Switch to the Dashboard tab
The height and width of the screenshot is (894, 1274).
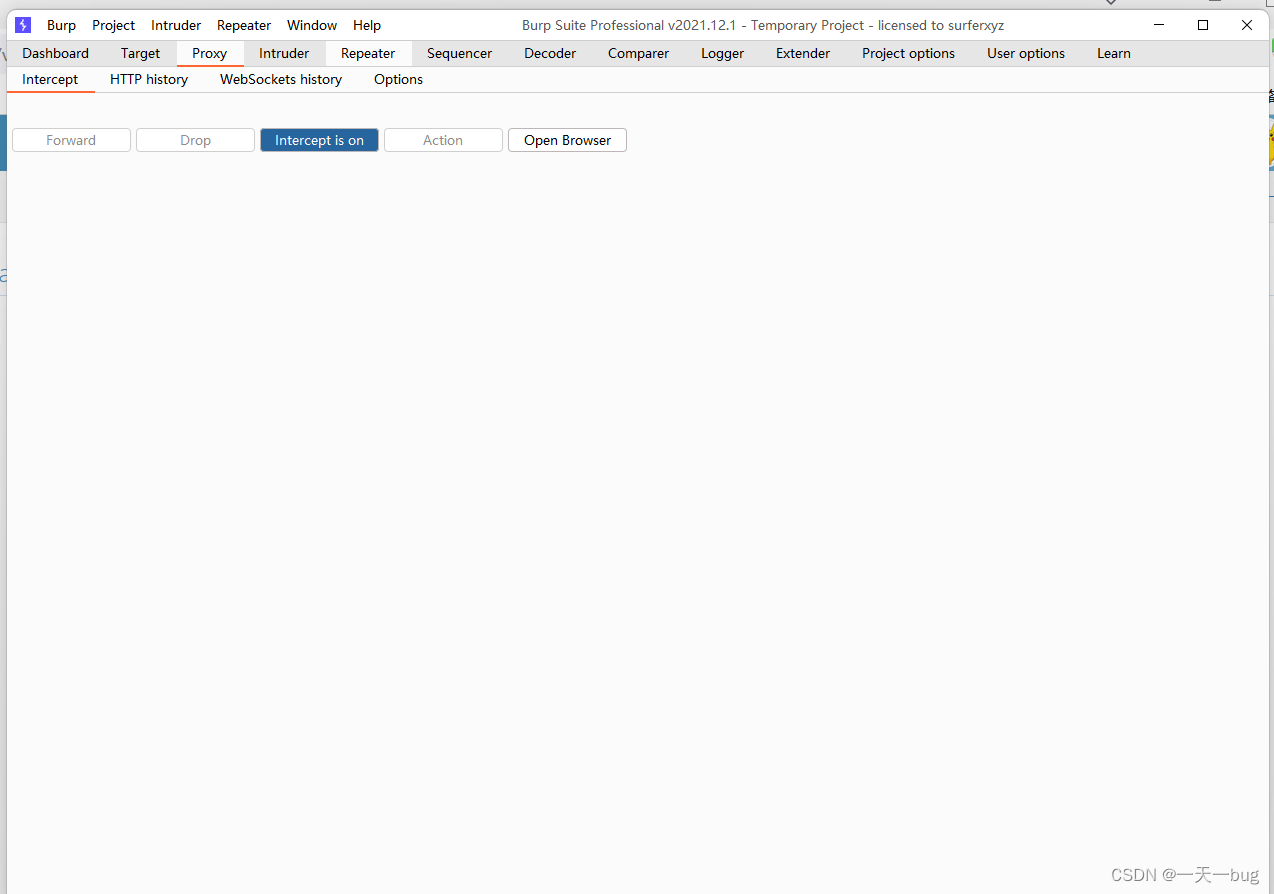56,53
